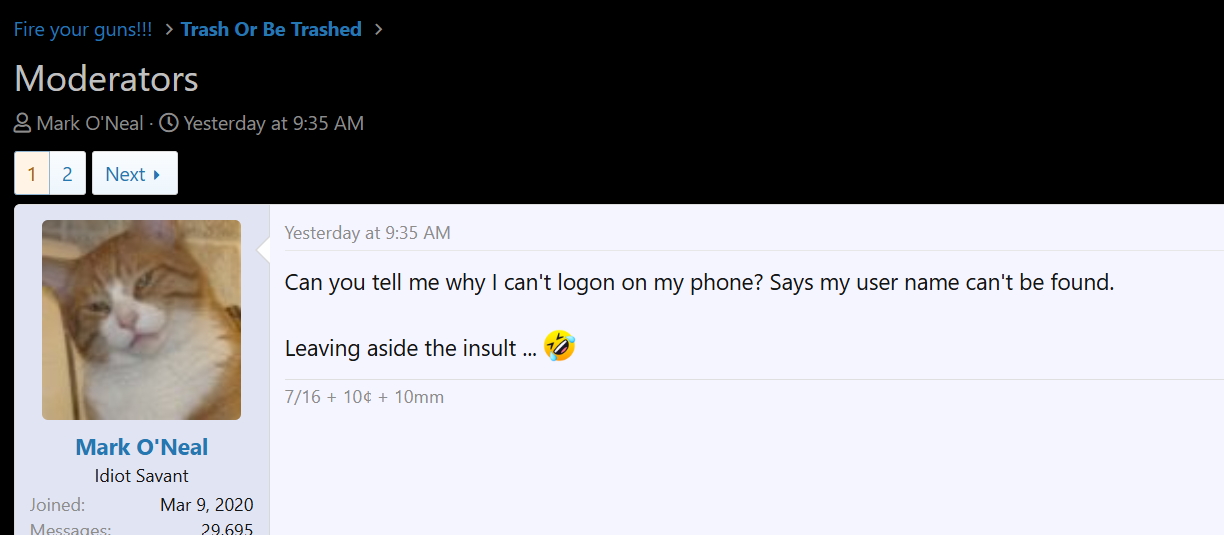Select page 1 in pagination
This screenshot has height=535, width=1224.
(32, 174)
